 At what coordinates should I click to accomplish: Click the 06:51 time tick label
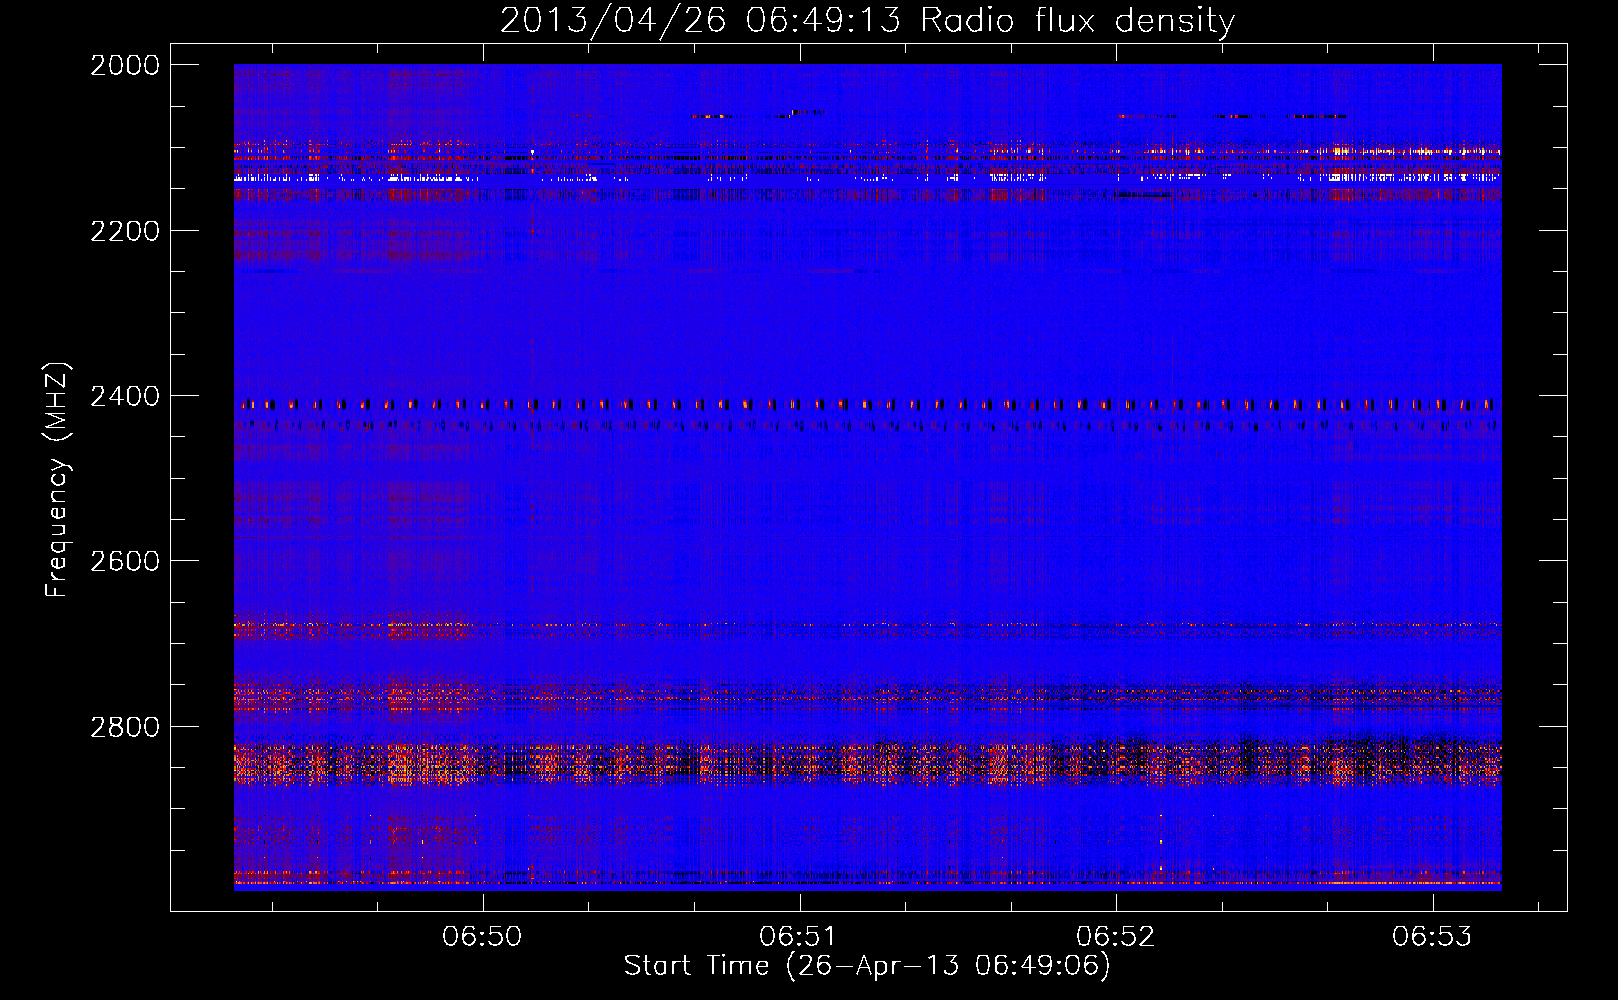(x=799, y=936)
